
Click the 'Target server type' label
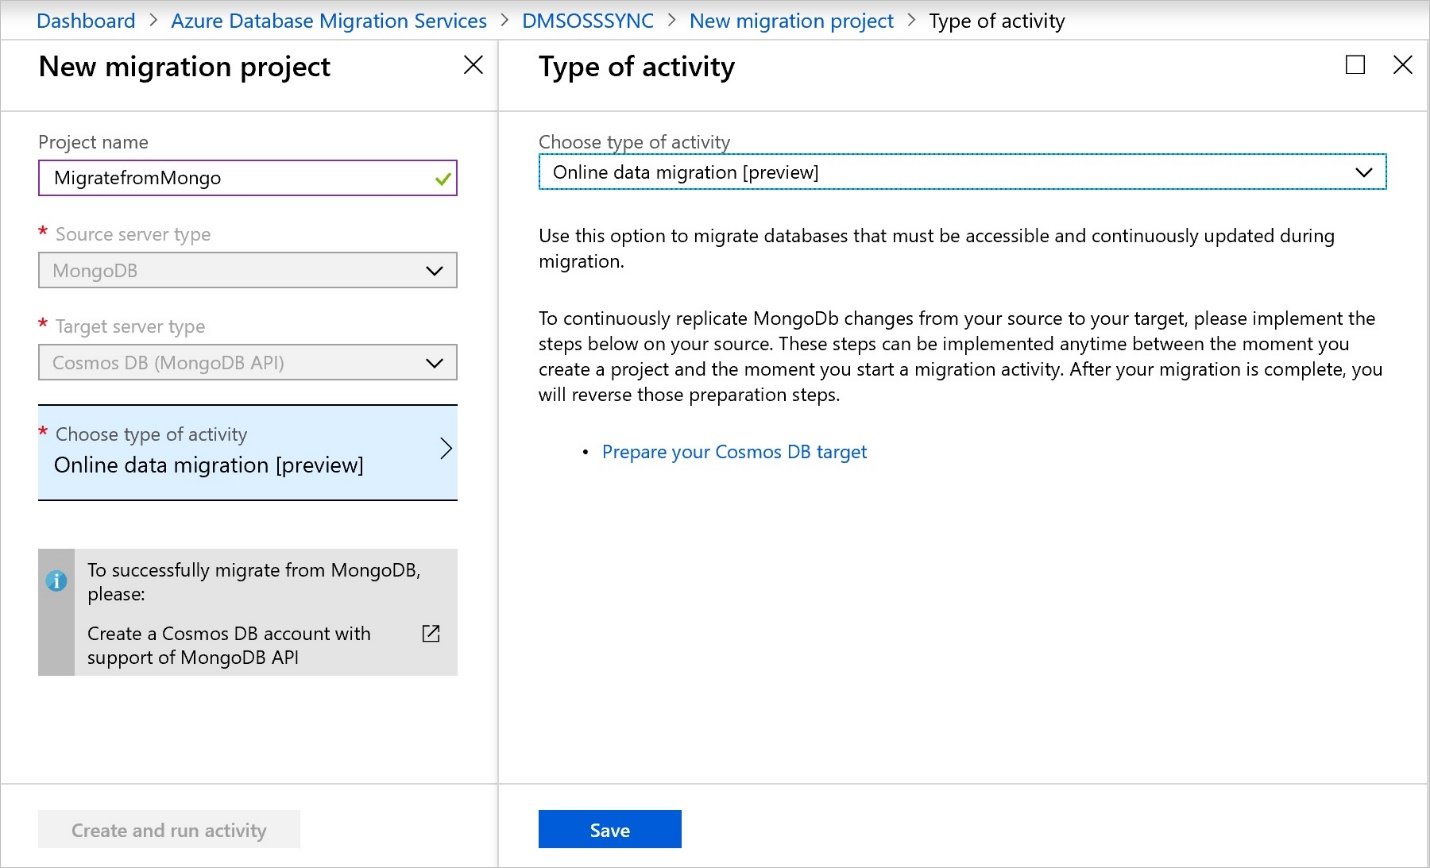click(130, 326)
